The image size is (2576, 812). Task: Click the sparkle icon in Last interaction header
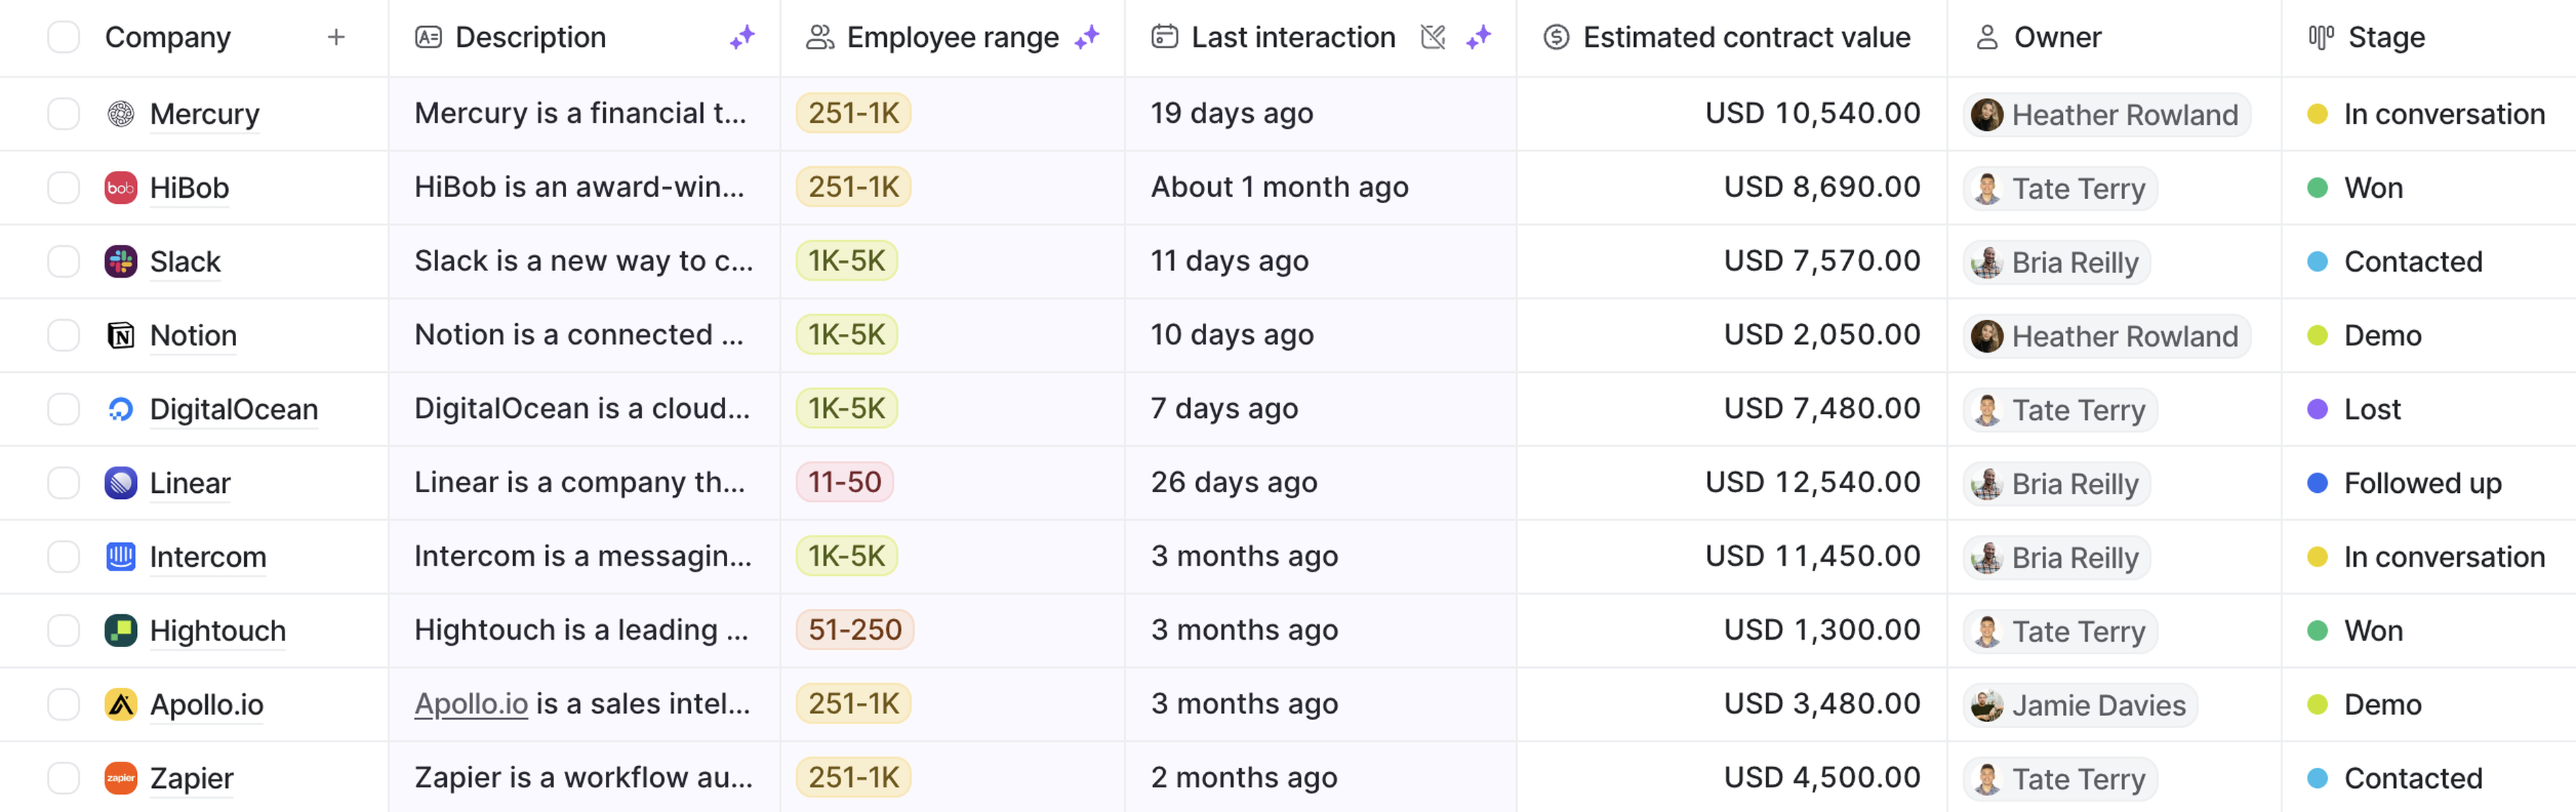tap(1479, 37)
